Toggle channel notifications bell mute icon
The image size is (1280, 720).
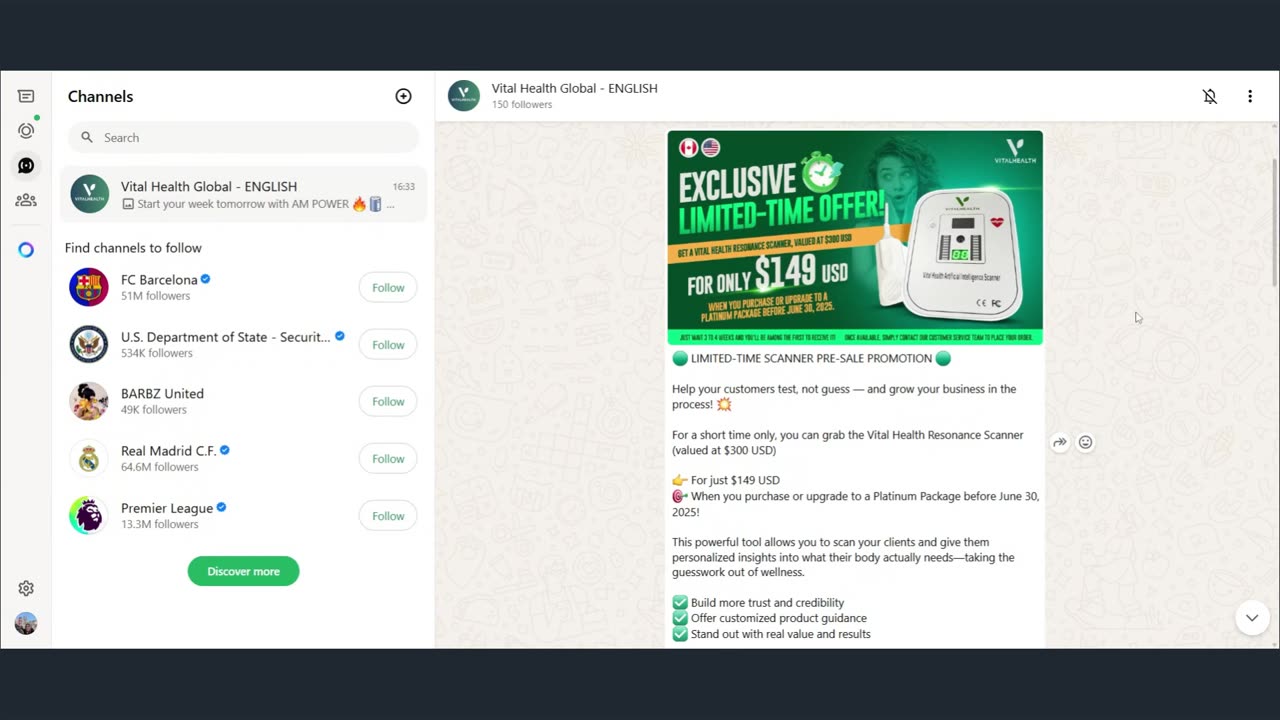tap(1210, 97)
